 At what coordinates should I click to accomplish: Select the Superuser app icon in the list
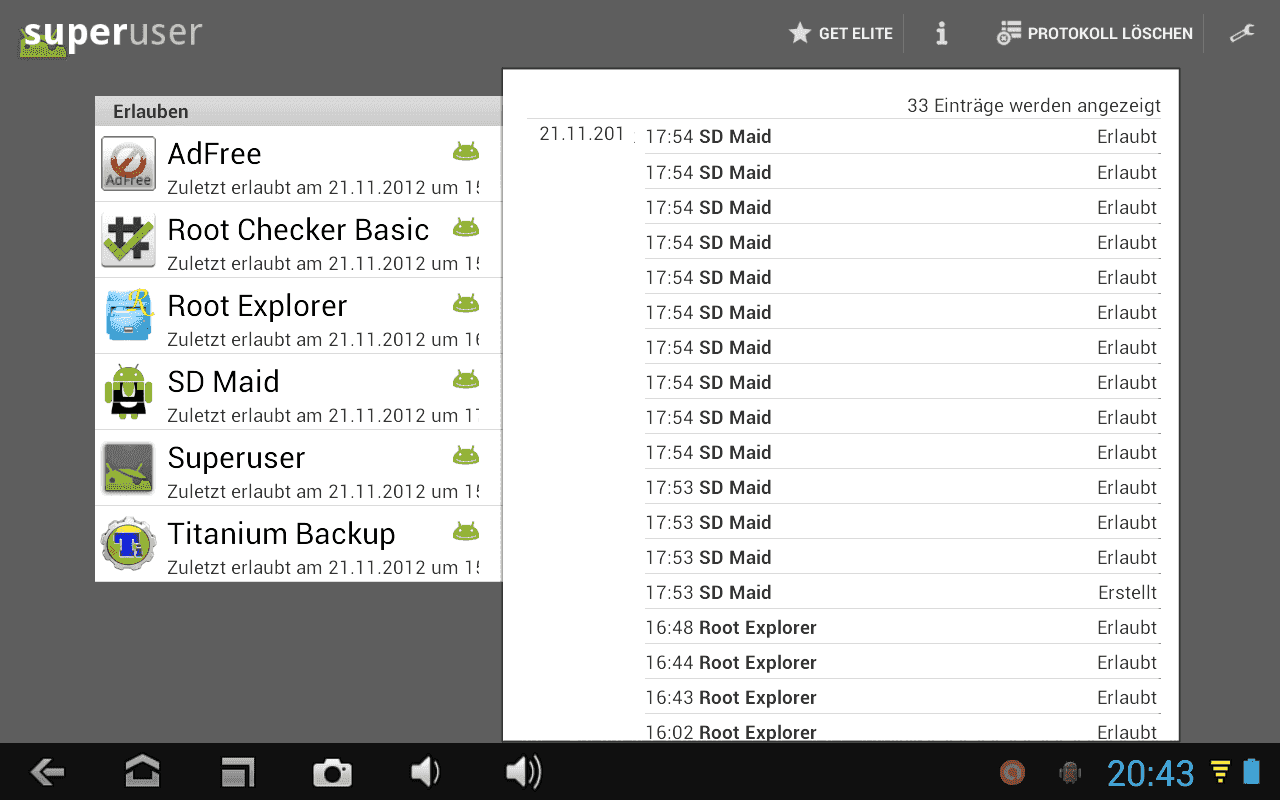click(128, 468)
